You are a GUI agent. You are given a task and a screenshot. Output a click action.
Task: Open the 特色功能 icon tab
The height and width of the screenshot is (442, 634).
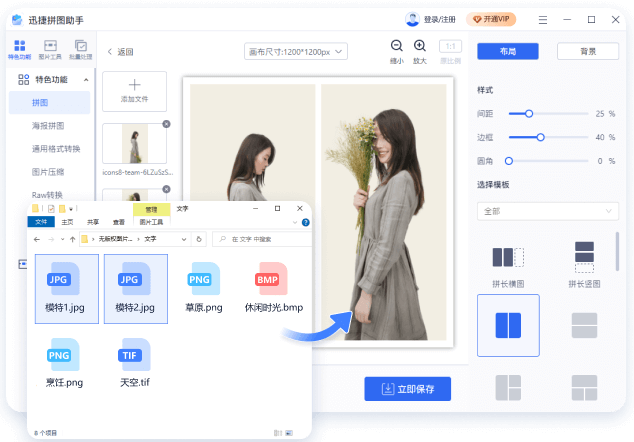click(x=19, y=50)
